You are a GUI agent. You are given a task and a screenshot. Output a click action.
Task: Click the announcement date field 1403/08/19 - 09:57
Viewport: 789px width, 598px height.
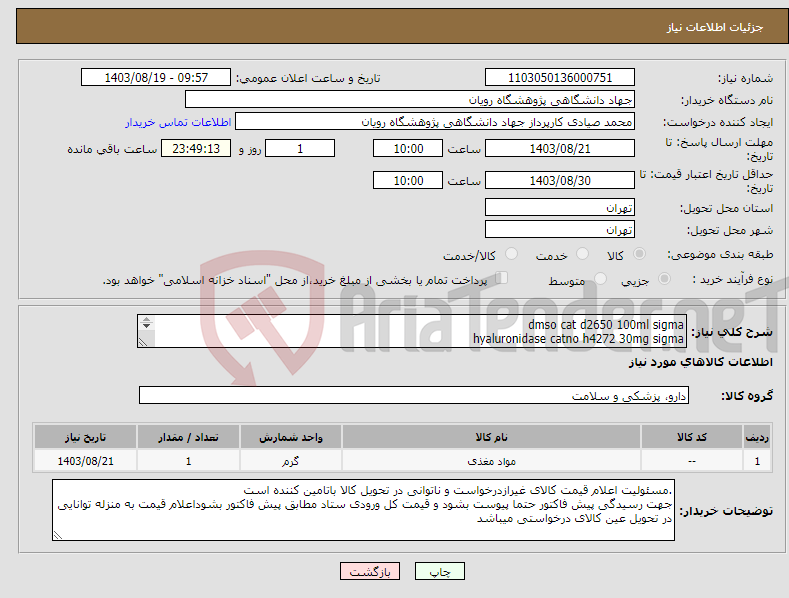pos(156,78)
